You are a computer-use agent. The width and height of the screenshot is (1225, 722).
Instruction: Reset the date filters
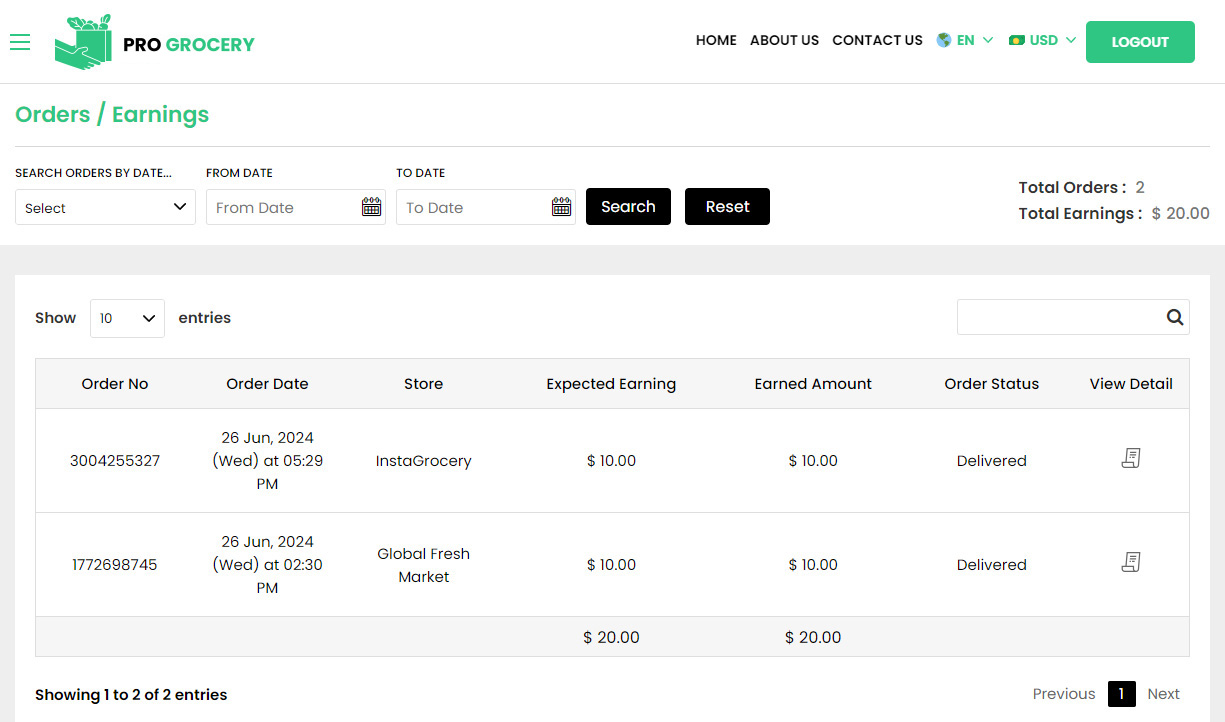727,207
